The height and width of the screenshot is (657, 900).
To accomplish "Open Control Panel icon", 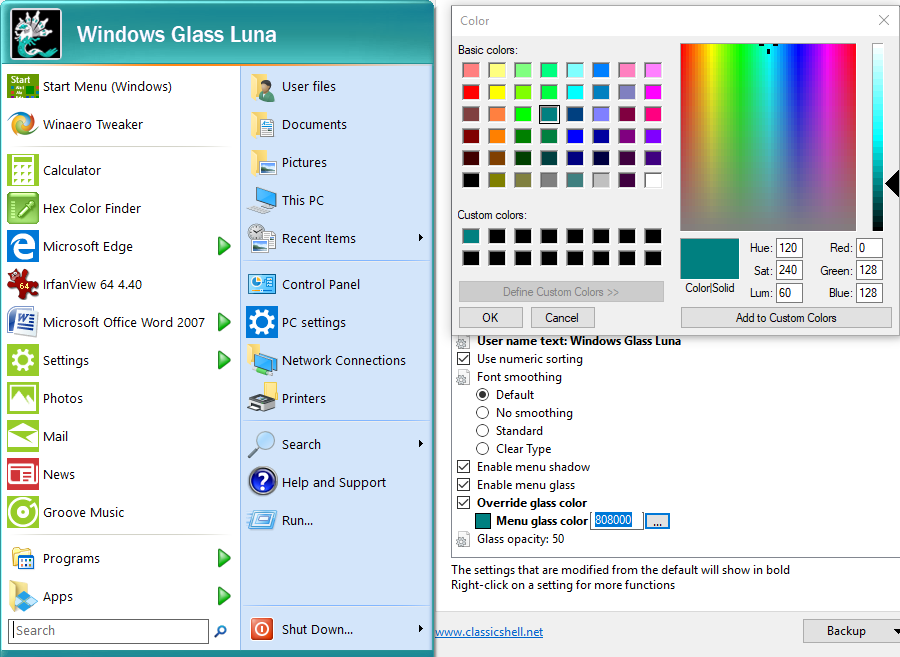I will (262, 284).
